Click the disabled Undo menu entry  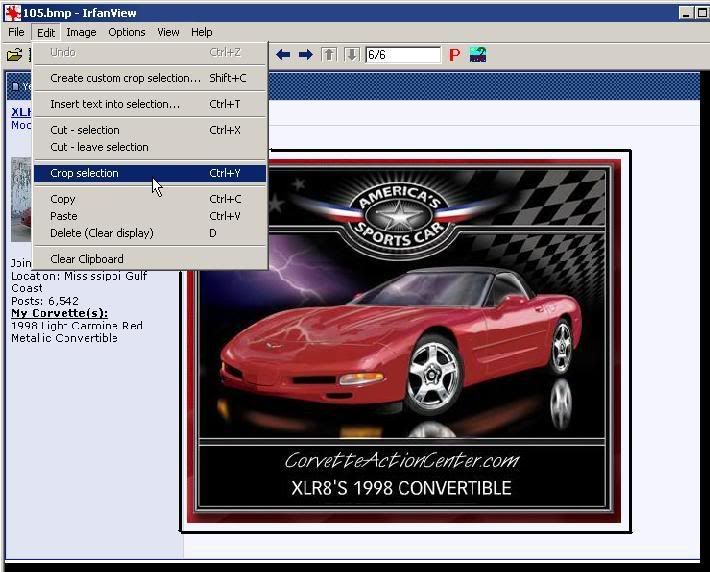pyautogui.click(x=150, y=52)
